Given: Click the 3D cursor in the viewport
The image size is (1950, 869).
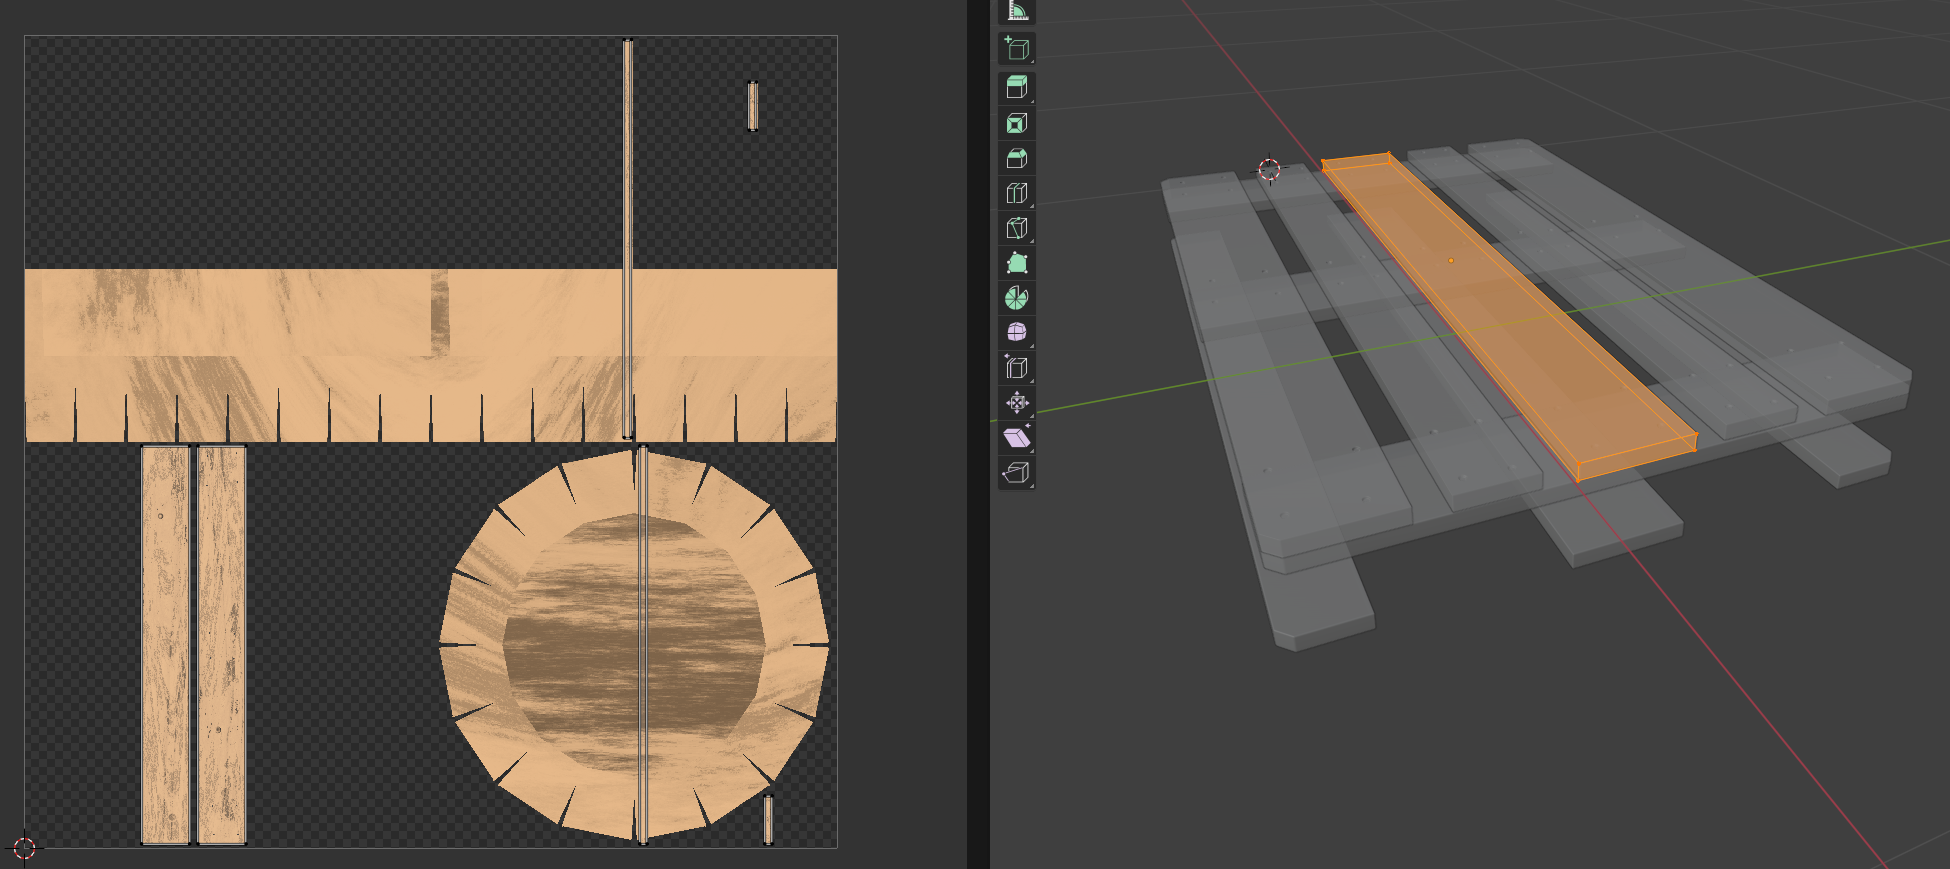Looking at the screenshot, I should [x=1269, y=170].
